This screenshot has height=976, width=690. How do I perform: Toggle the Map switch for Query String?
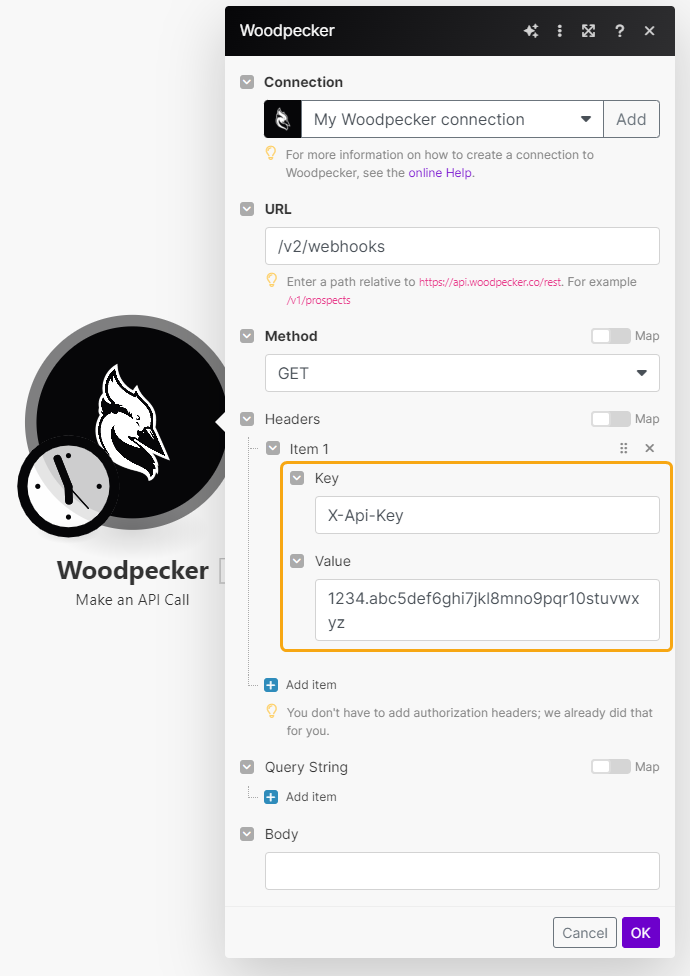611,767
